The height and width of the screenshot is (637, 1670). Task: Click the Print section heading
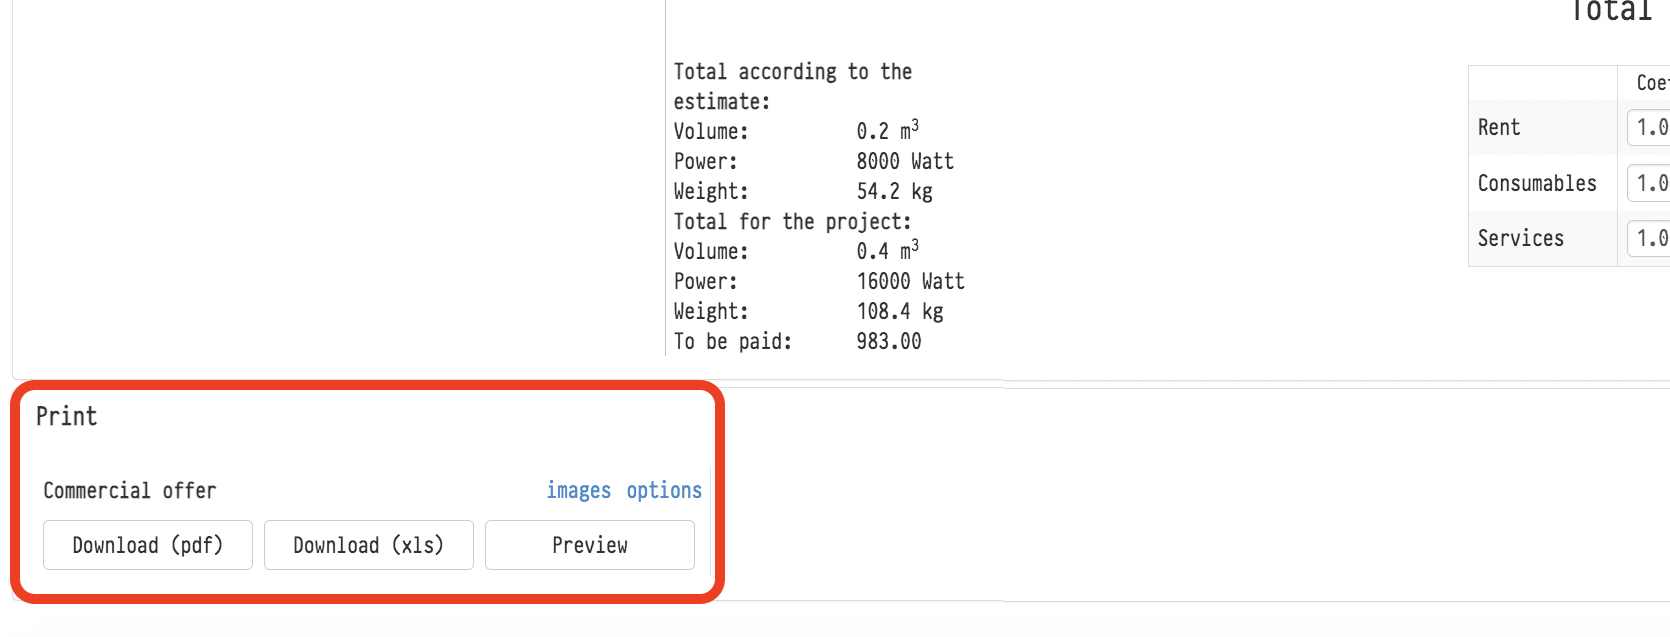[67, 416]
